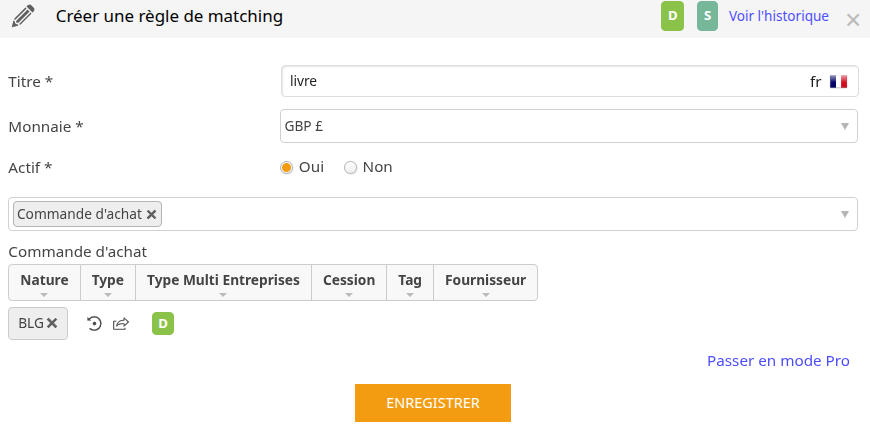This screenshot has height=440, width=870.
Task: Click the French flag language icon
Action: (838, 82)
